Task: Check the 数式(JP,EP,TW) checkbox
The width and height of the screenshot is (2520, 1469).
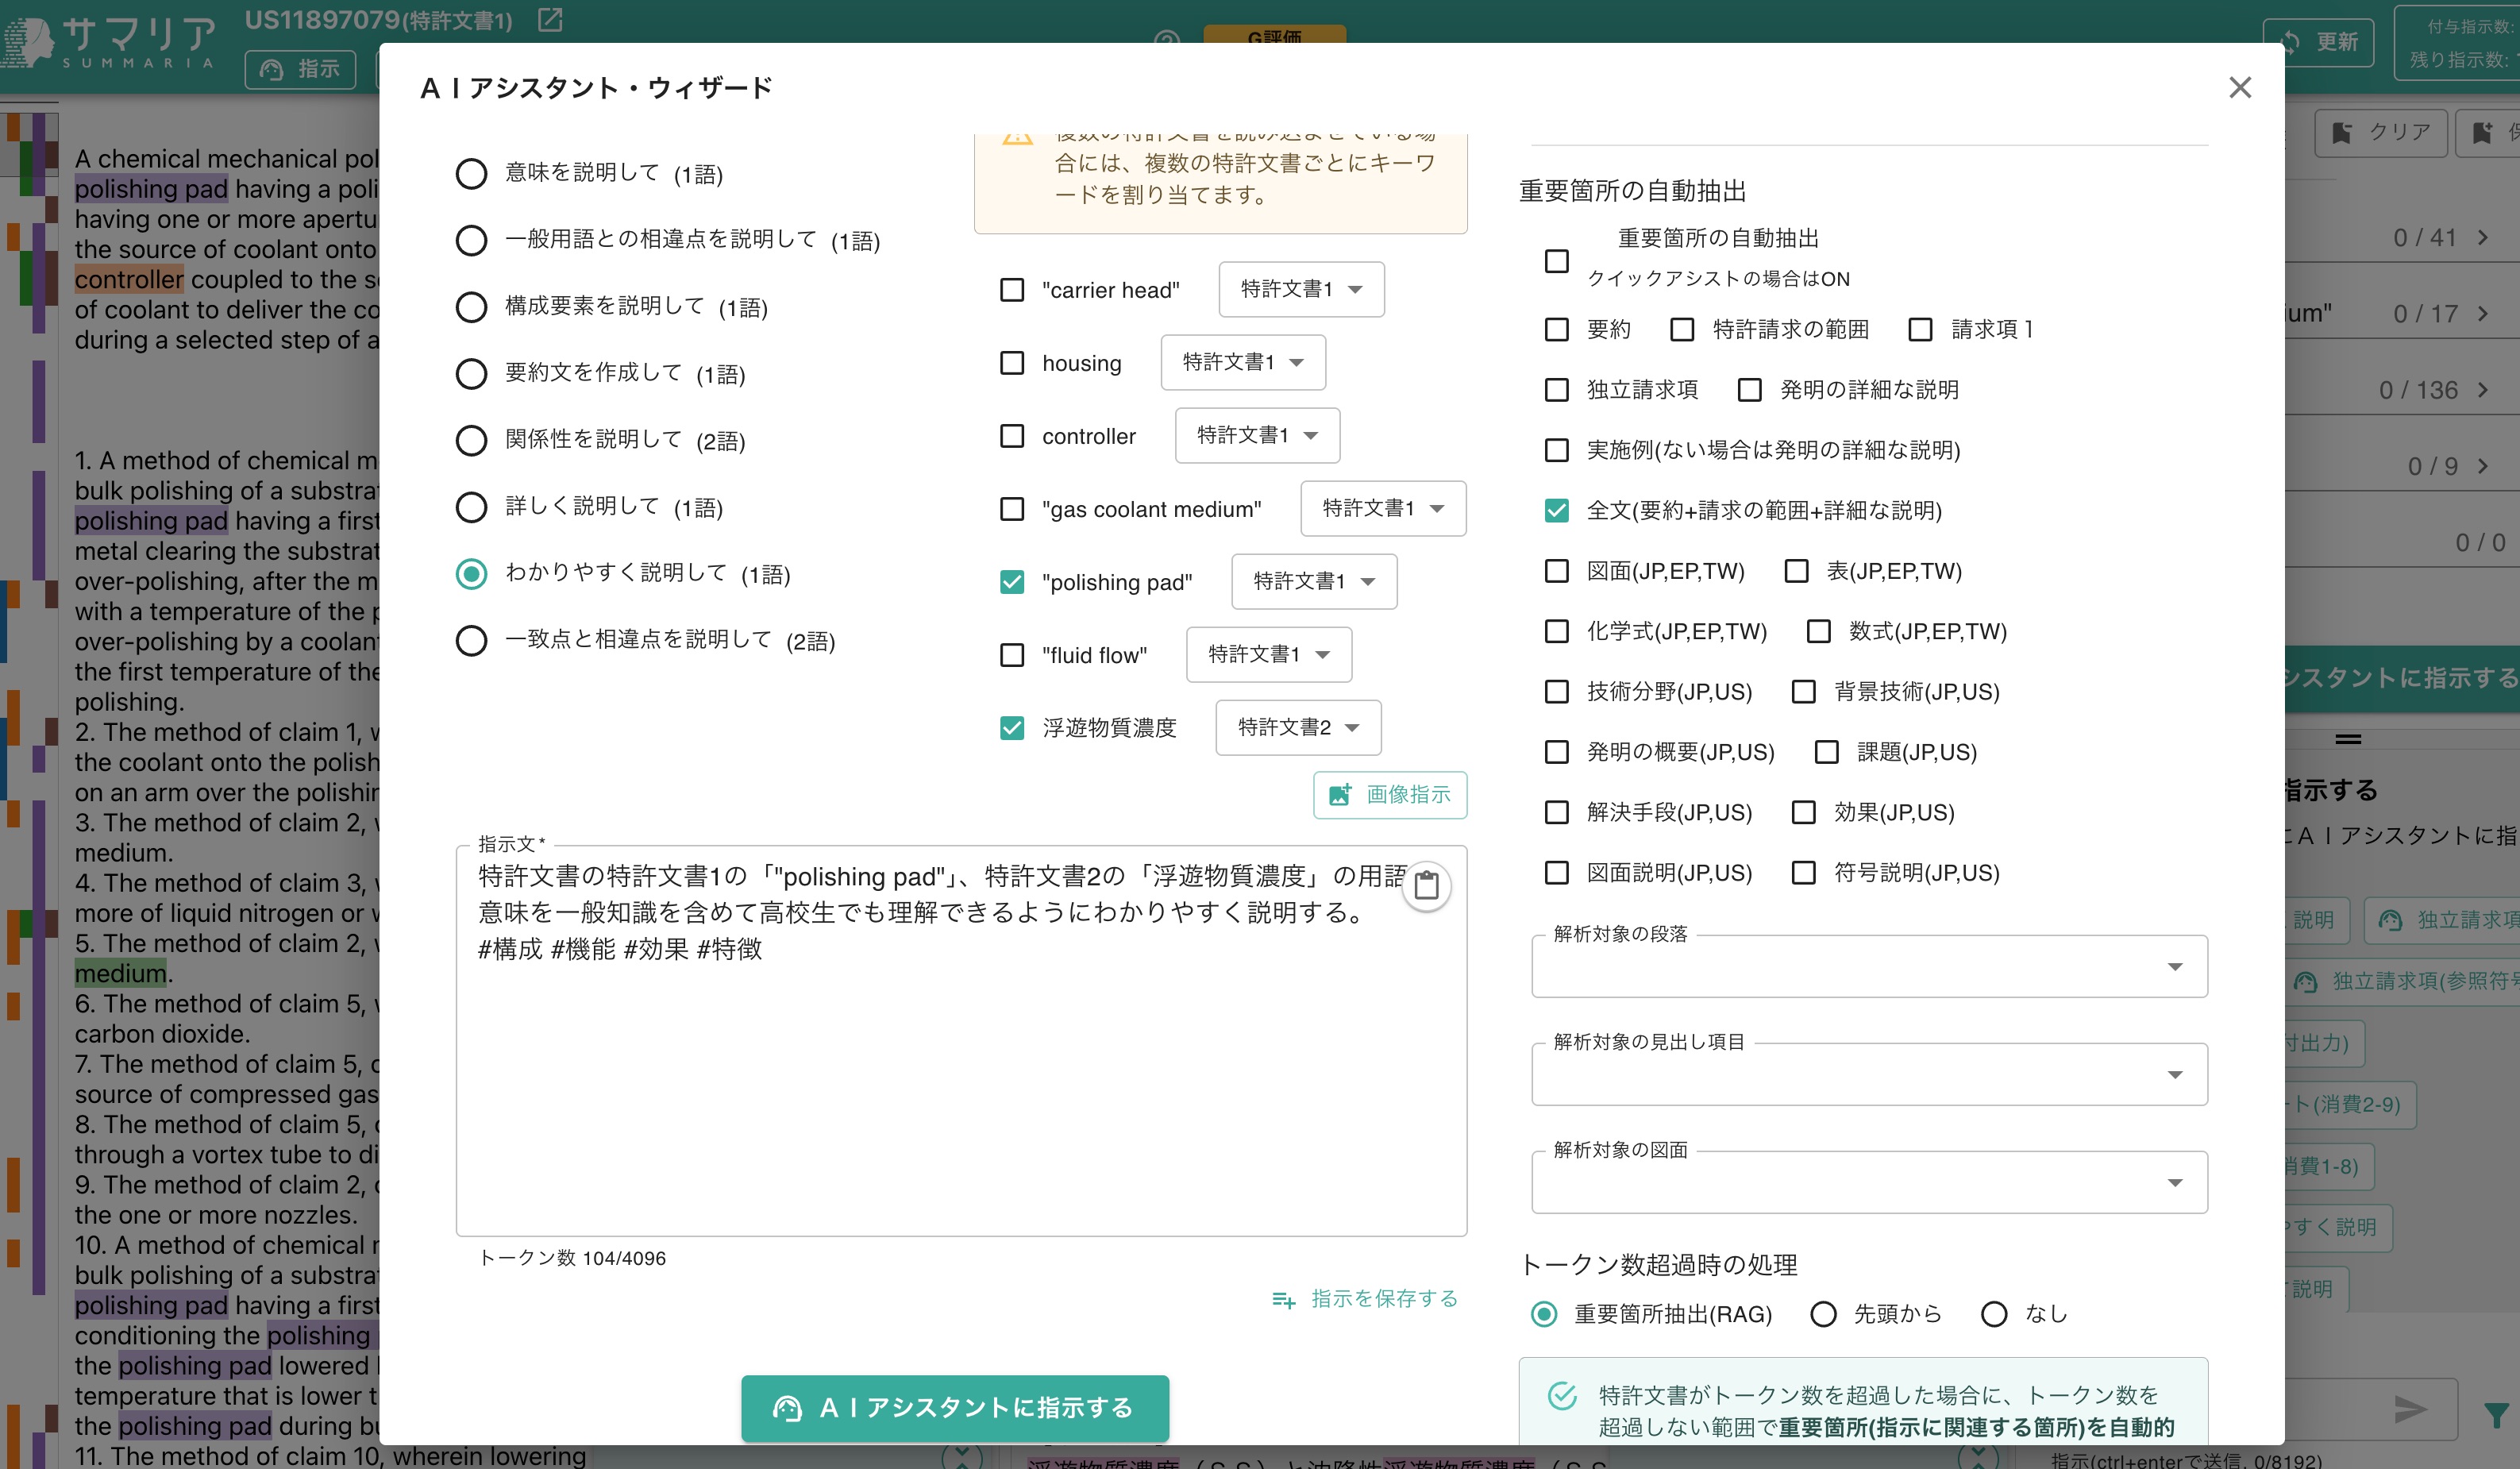Action: [1819, 631]
